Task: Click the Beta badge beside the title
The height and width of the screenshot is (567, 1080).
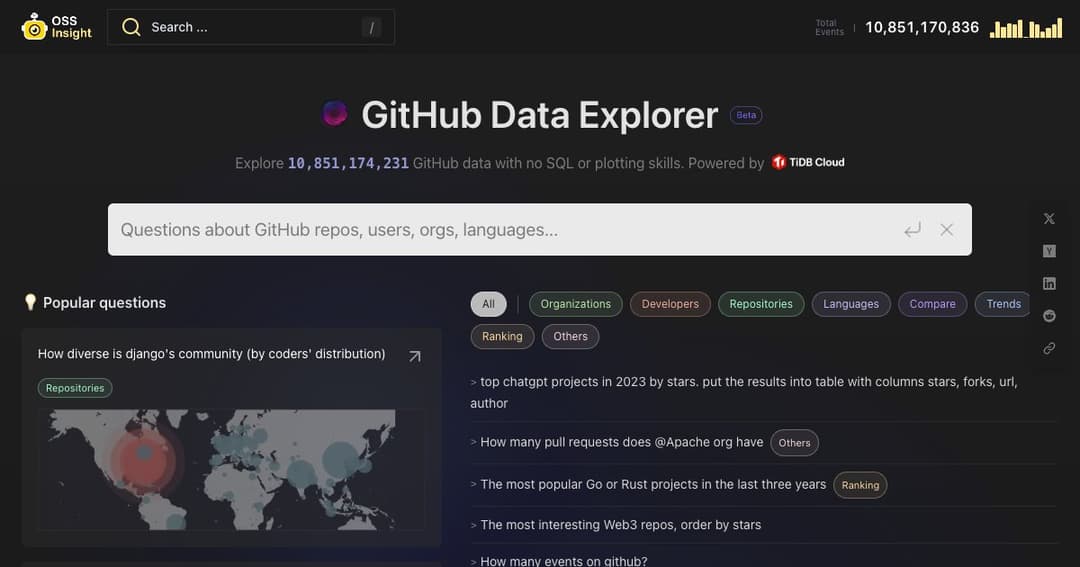Action: 746,115
